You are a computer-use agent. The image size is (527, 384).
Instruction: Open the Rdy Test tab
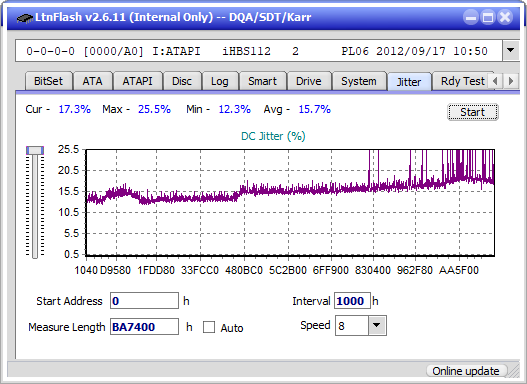pyautogui.click(x=462, y=81)
